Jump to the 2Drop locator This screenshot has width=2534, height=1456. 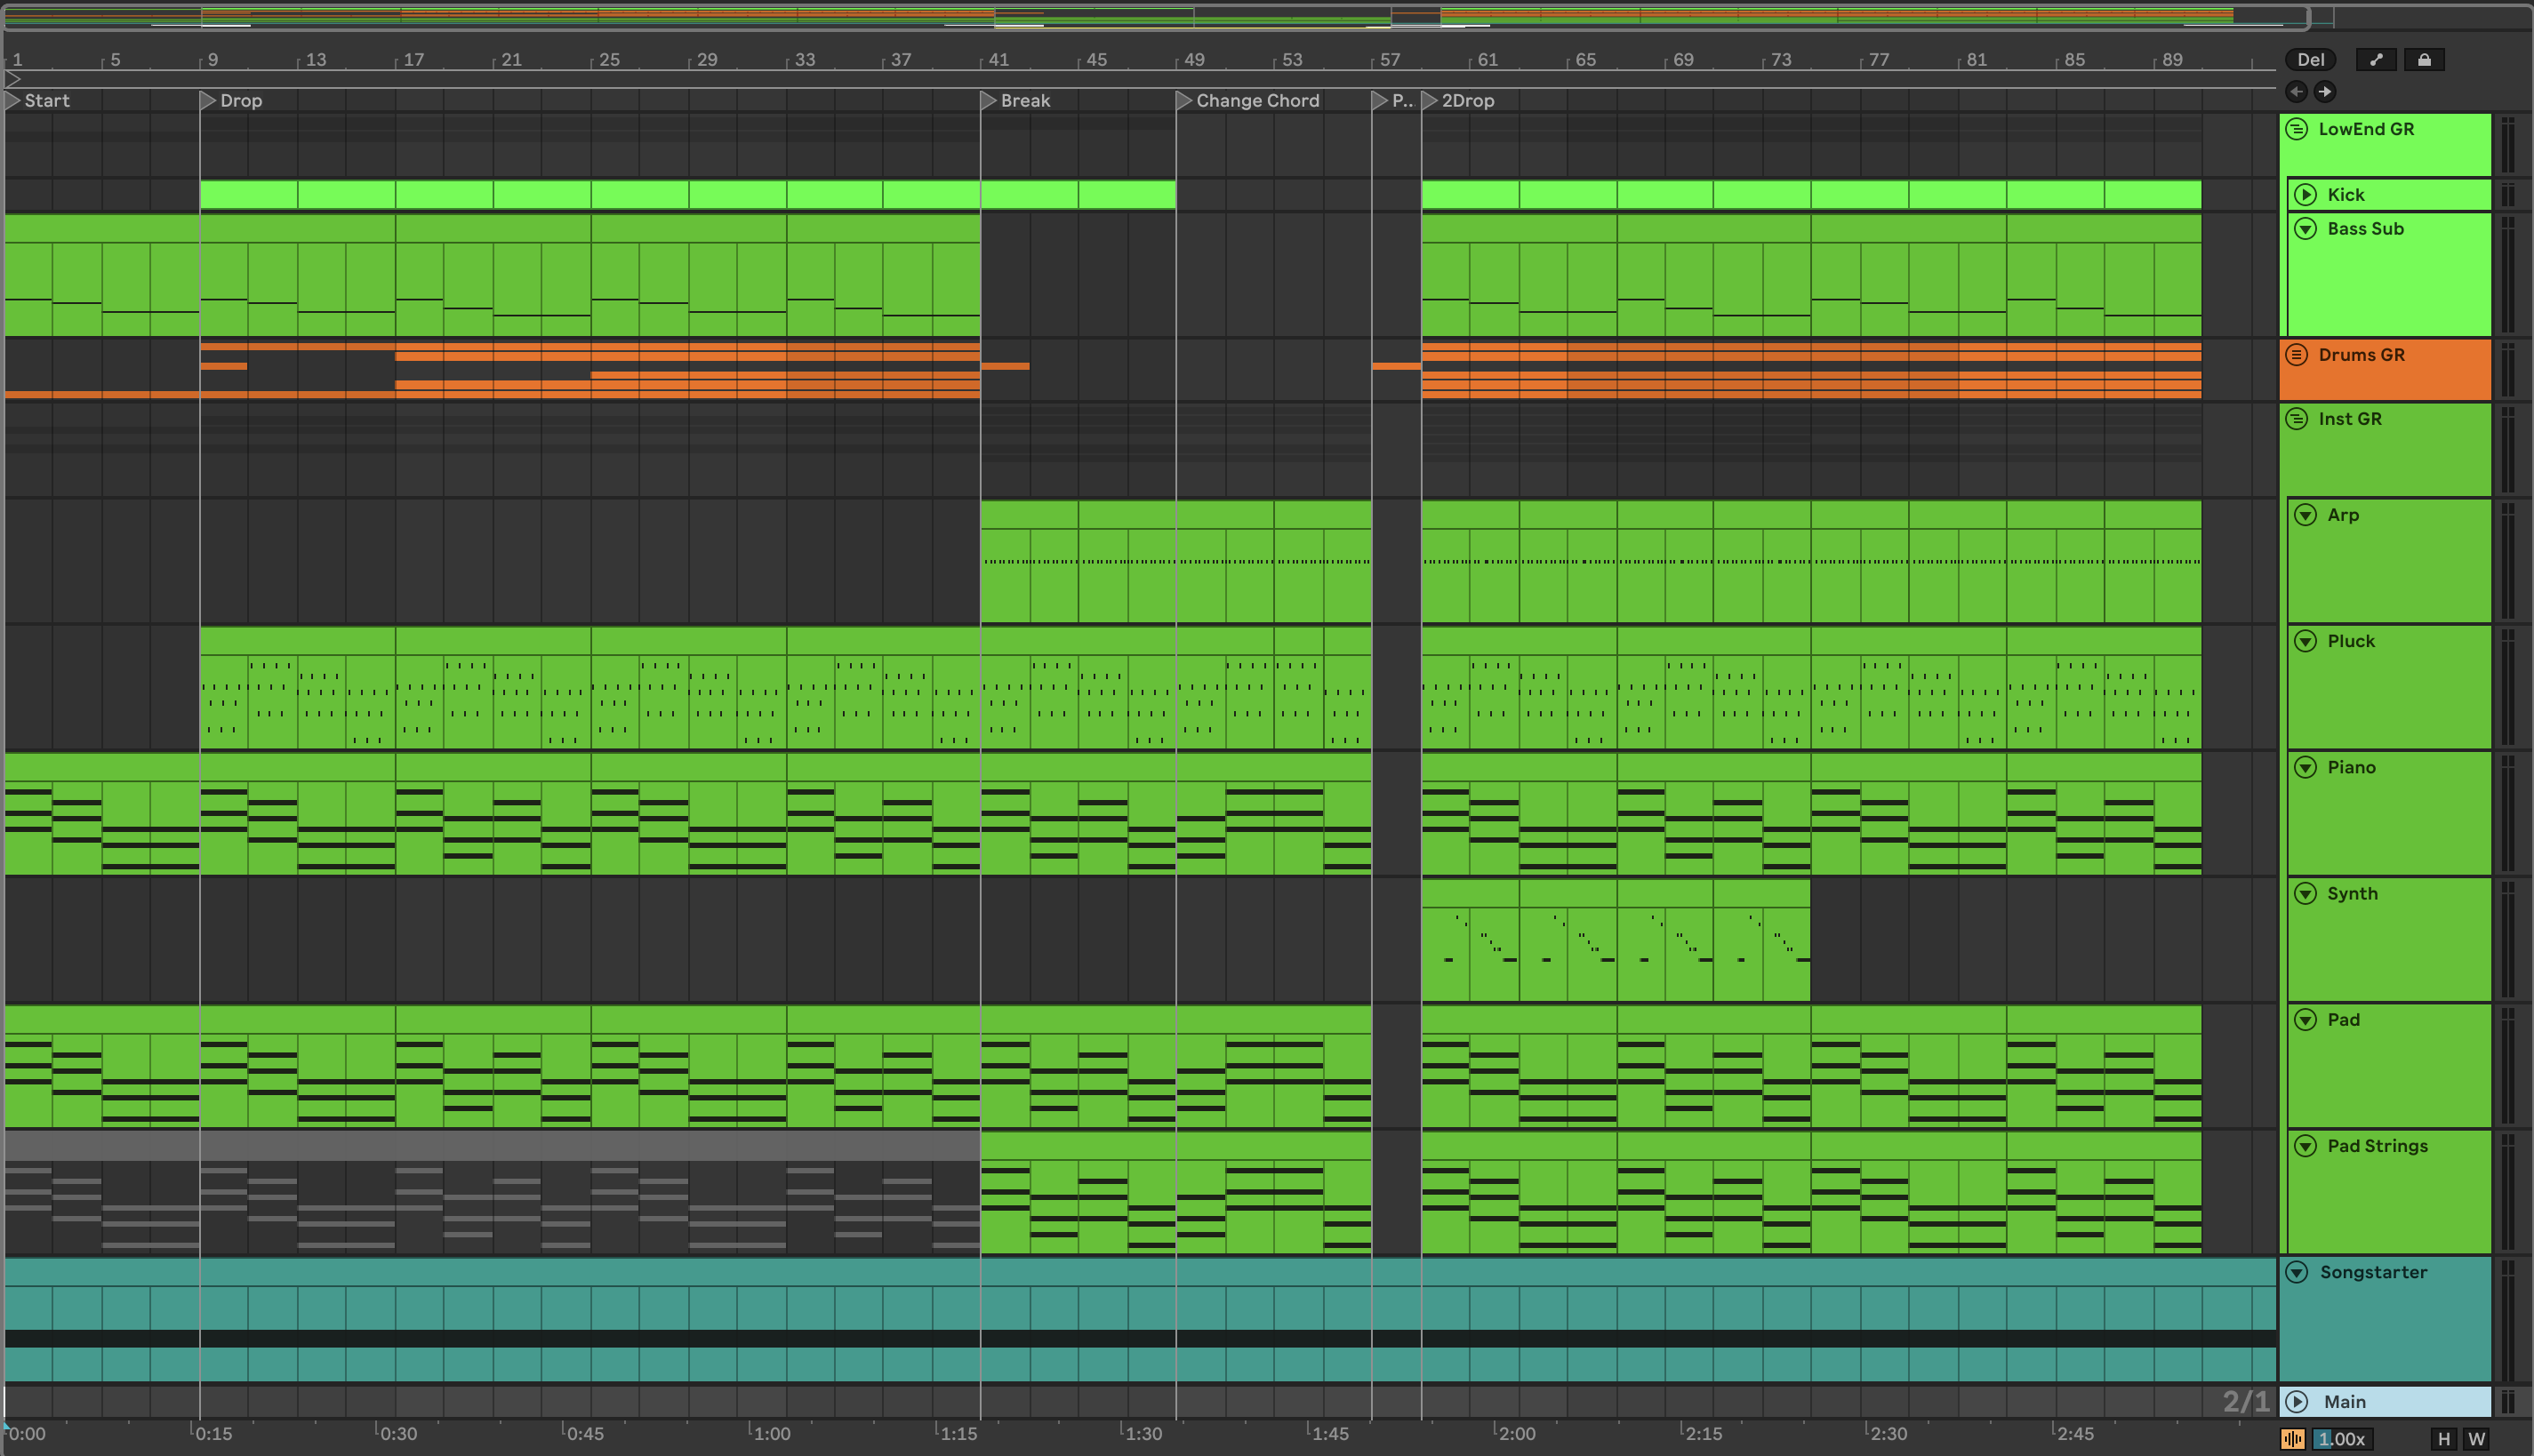tap(1459, 101)
